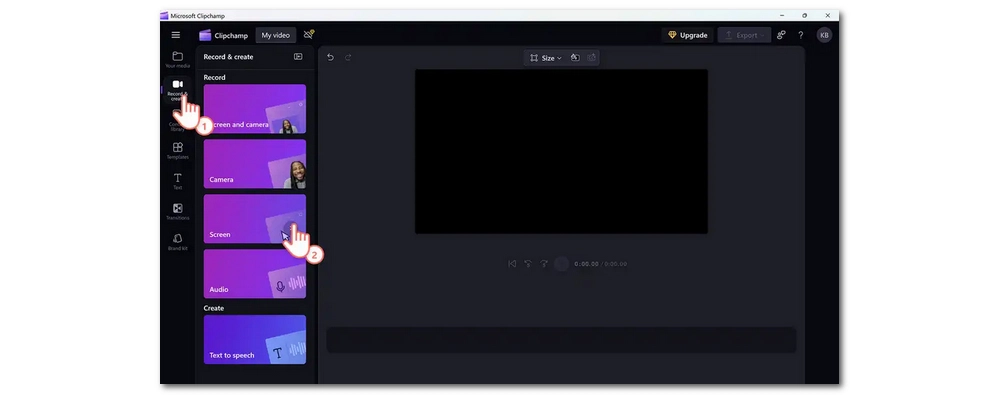Select the My video title field

(x=276, y=36)
